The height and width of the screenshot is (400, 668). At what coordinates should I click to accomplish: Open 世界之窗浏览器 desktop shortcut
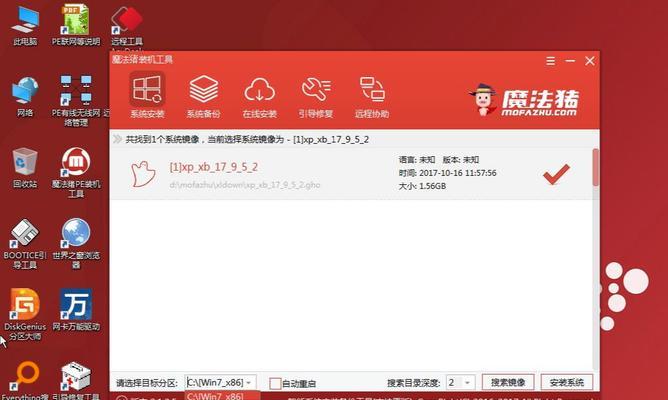coord(76,244)
